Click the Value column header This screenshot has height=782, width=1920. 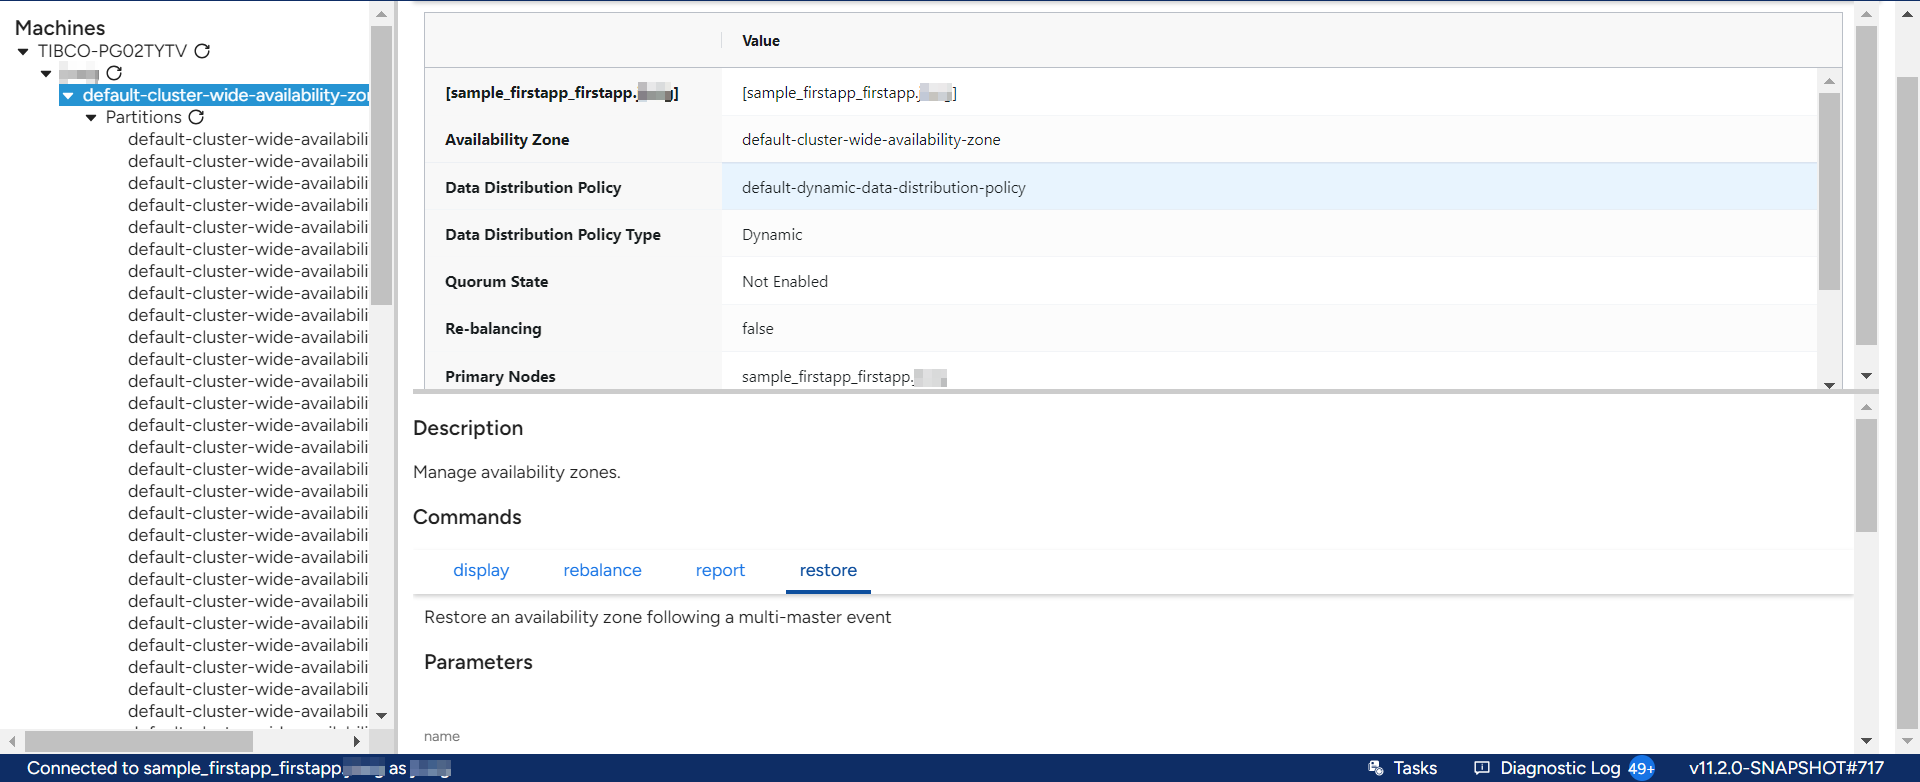(760, 41)
